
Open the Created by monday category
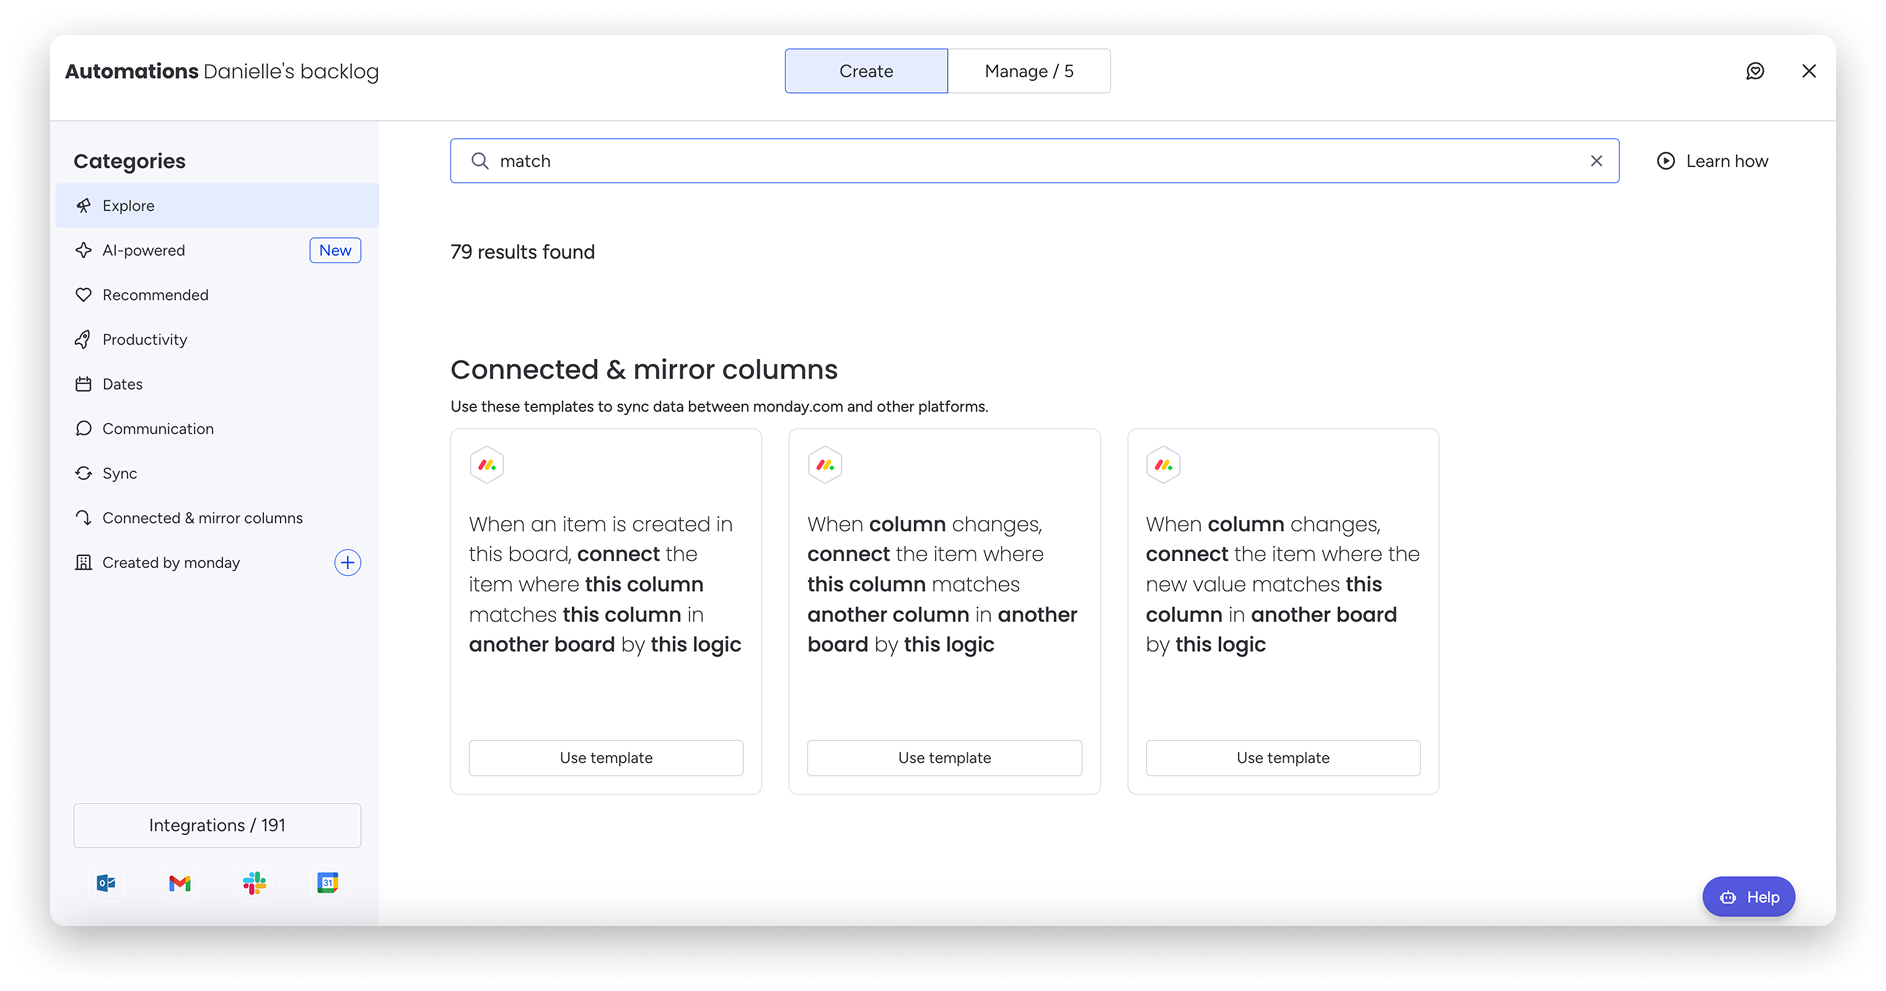point(218,563)
